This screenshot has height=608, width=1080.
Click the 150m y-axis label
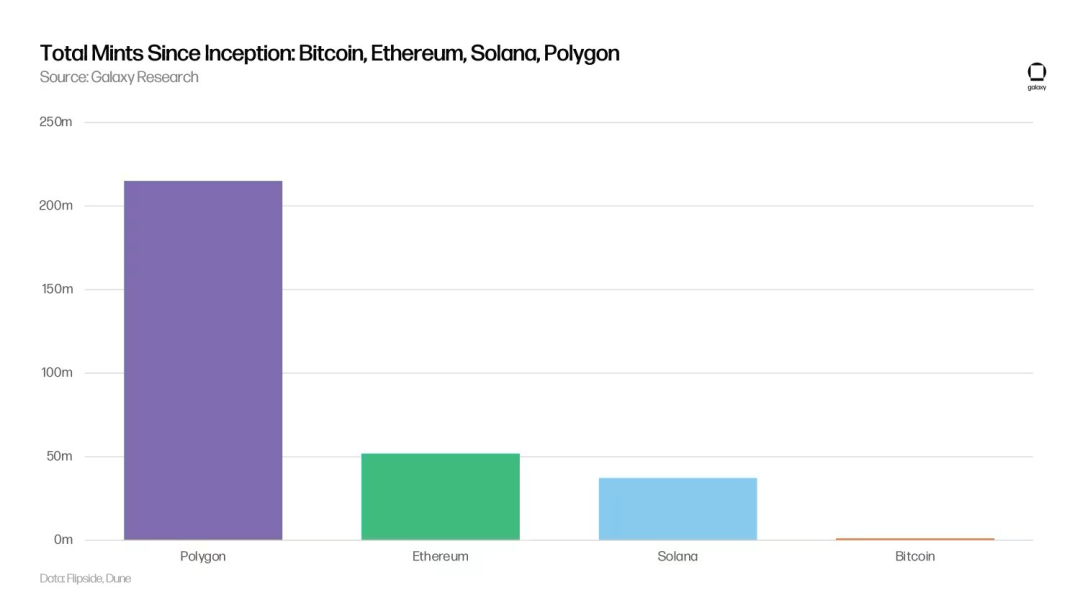(x=56, y=289)
